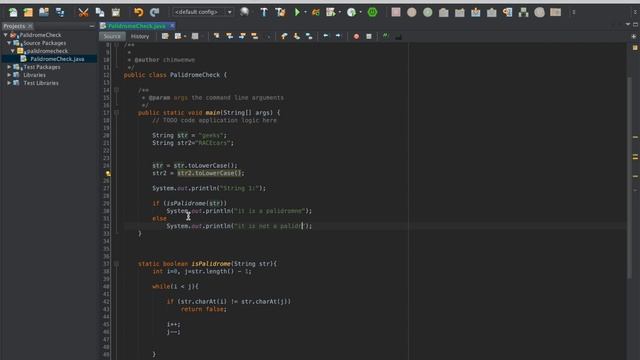
Task: Build the project with hammer icon
Action: [x=264, y=12]
